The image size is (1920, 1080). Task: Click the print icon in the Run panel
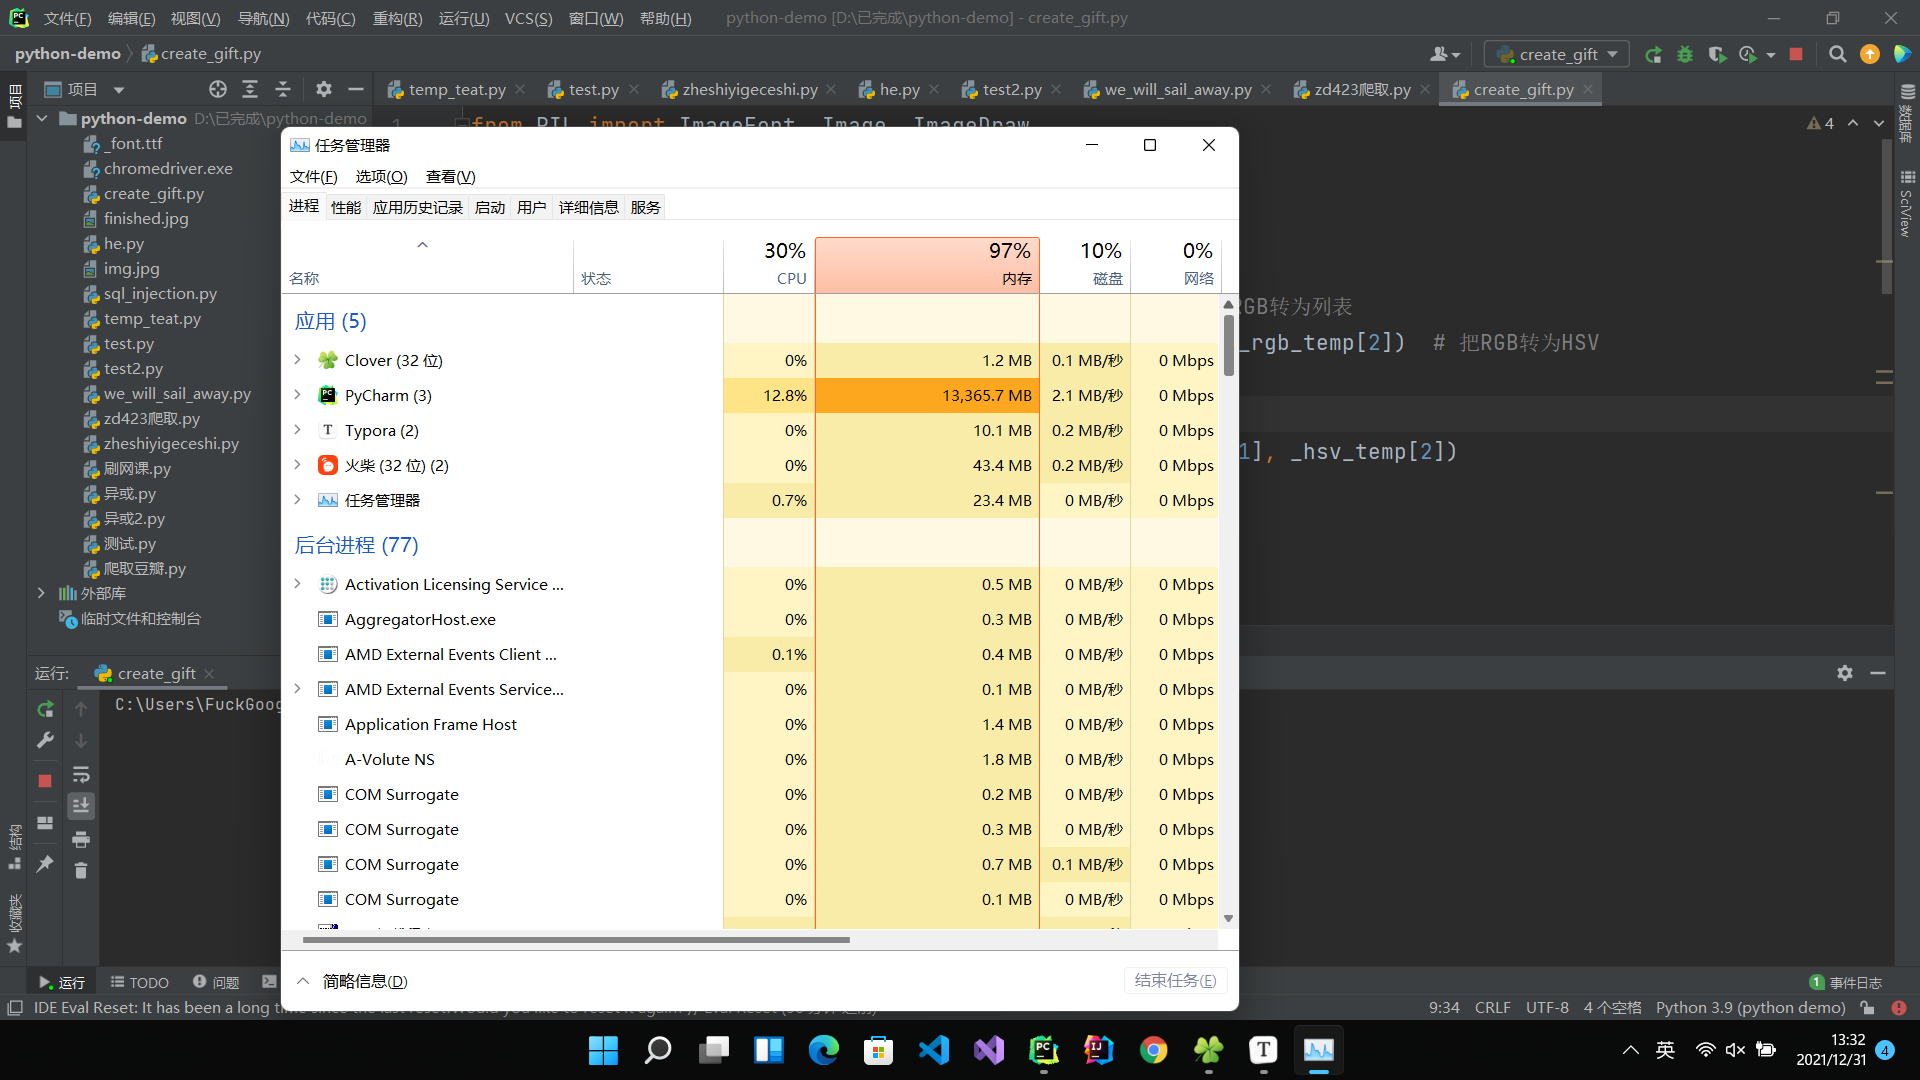coord(81,839)
